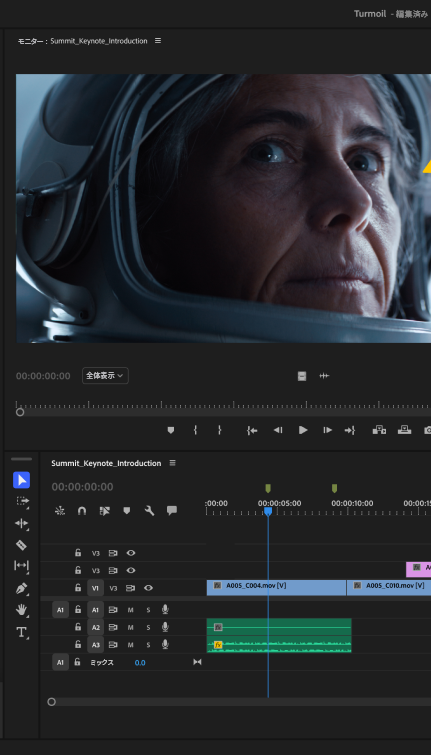
Task: Open timeline display settings wrench
Action: click(150, 511)
